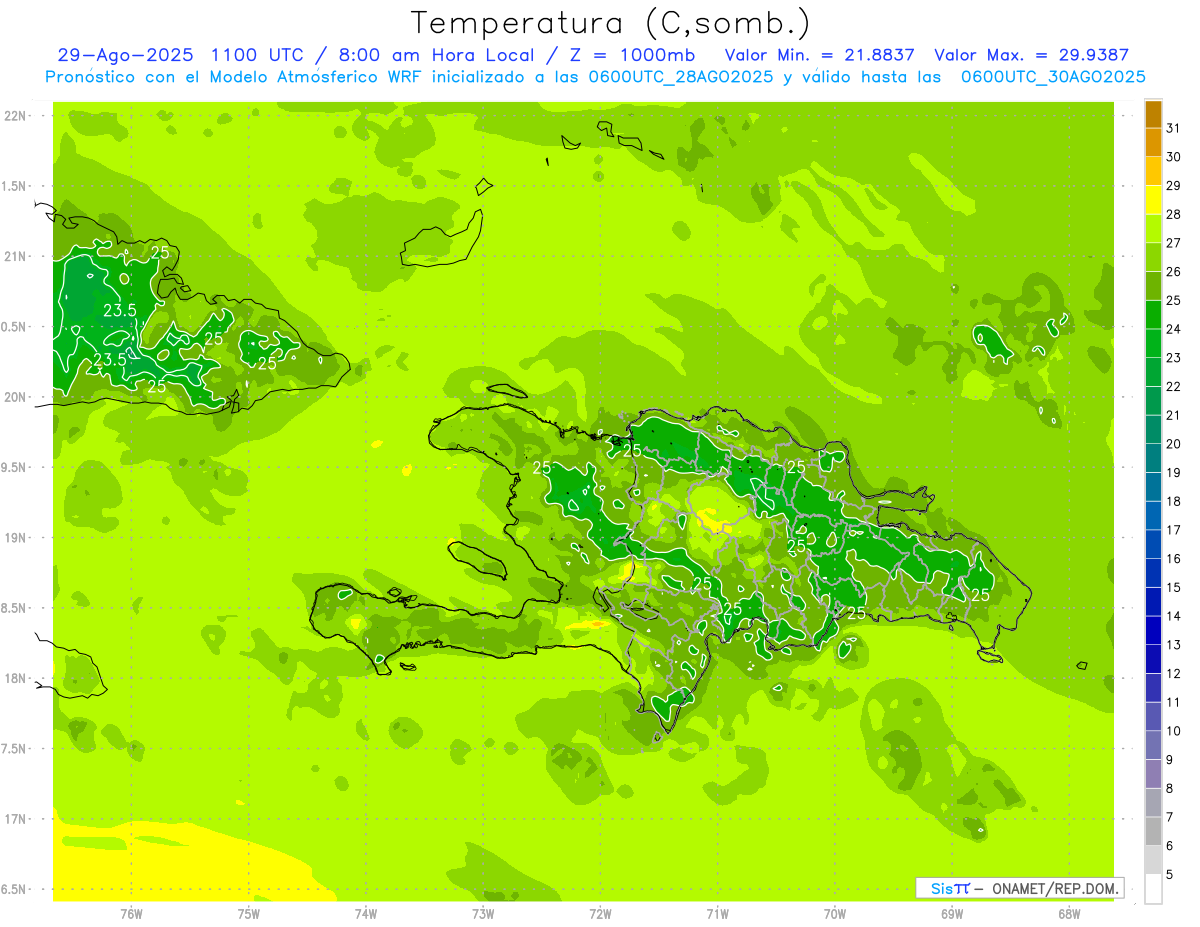Click the 71W longitude axis label
The width and height of the screenshot is (1200, 927).
pos(717,913)
